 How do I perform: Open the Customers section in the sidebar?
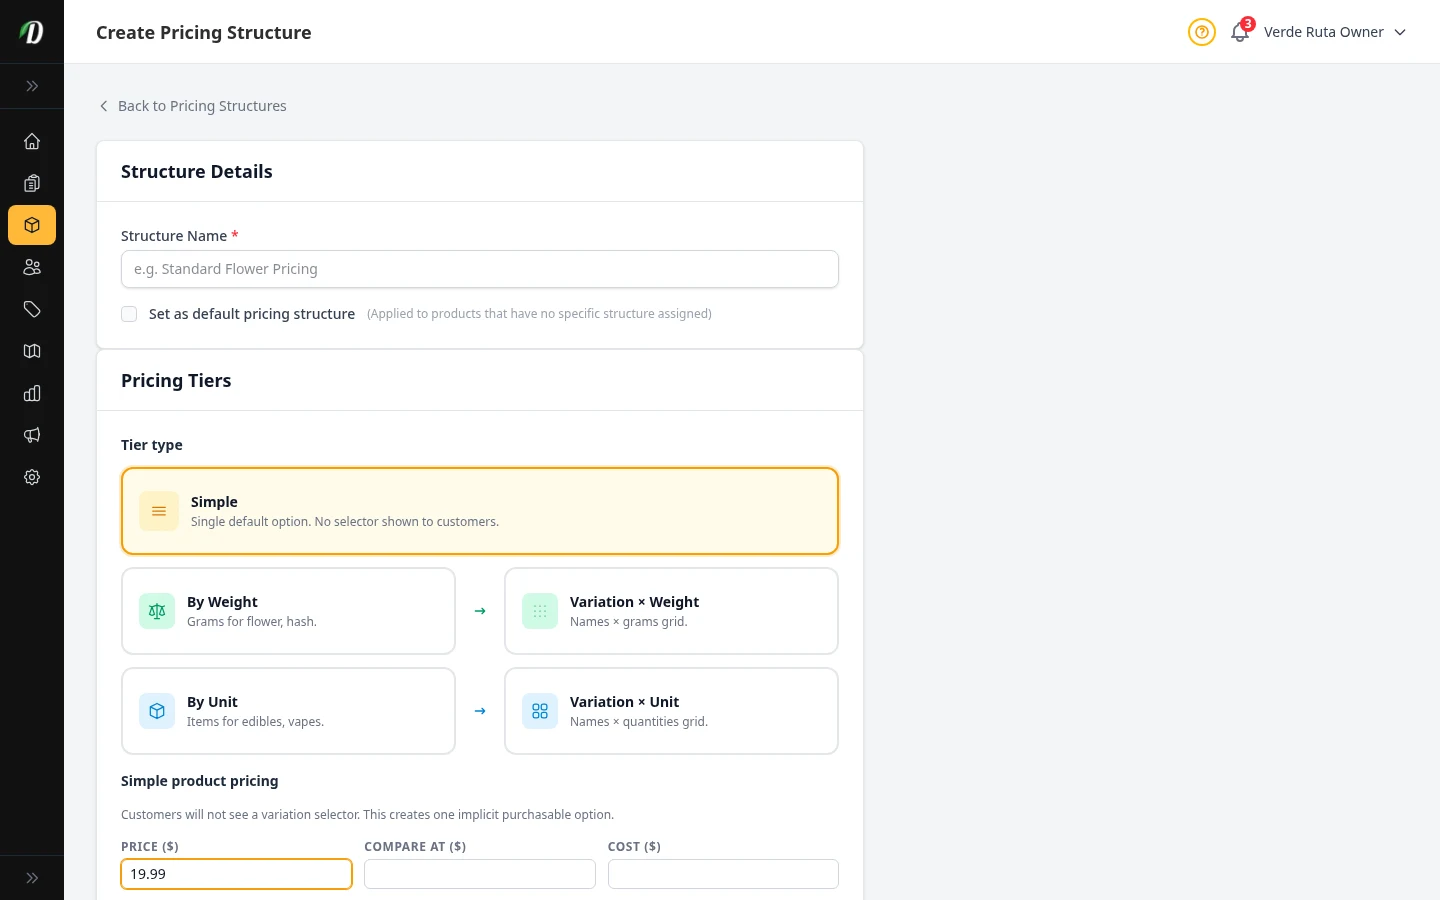31,267
